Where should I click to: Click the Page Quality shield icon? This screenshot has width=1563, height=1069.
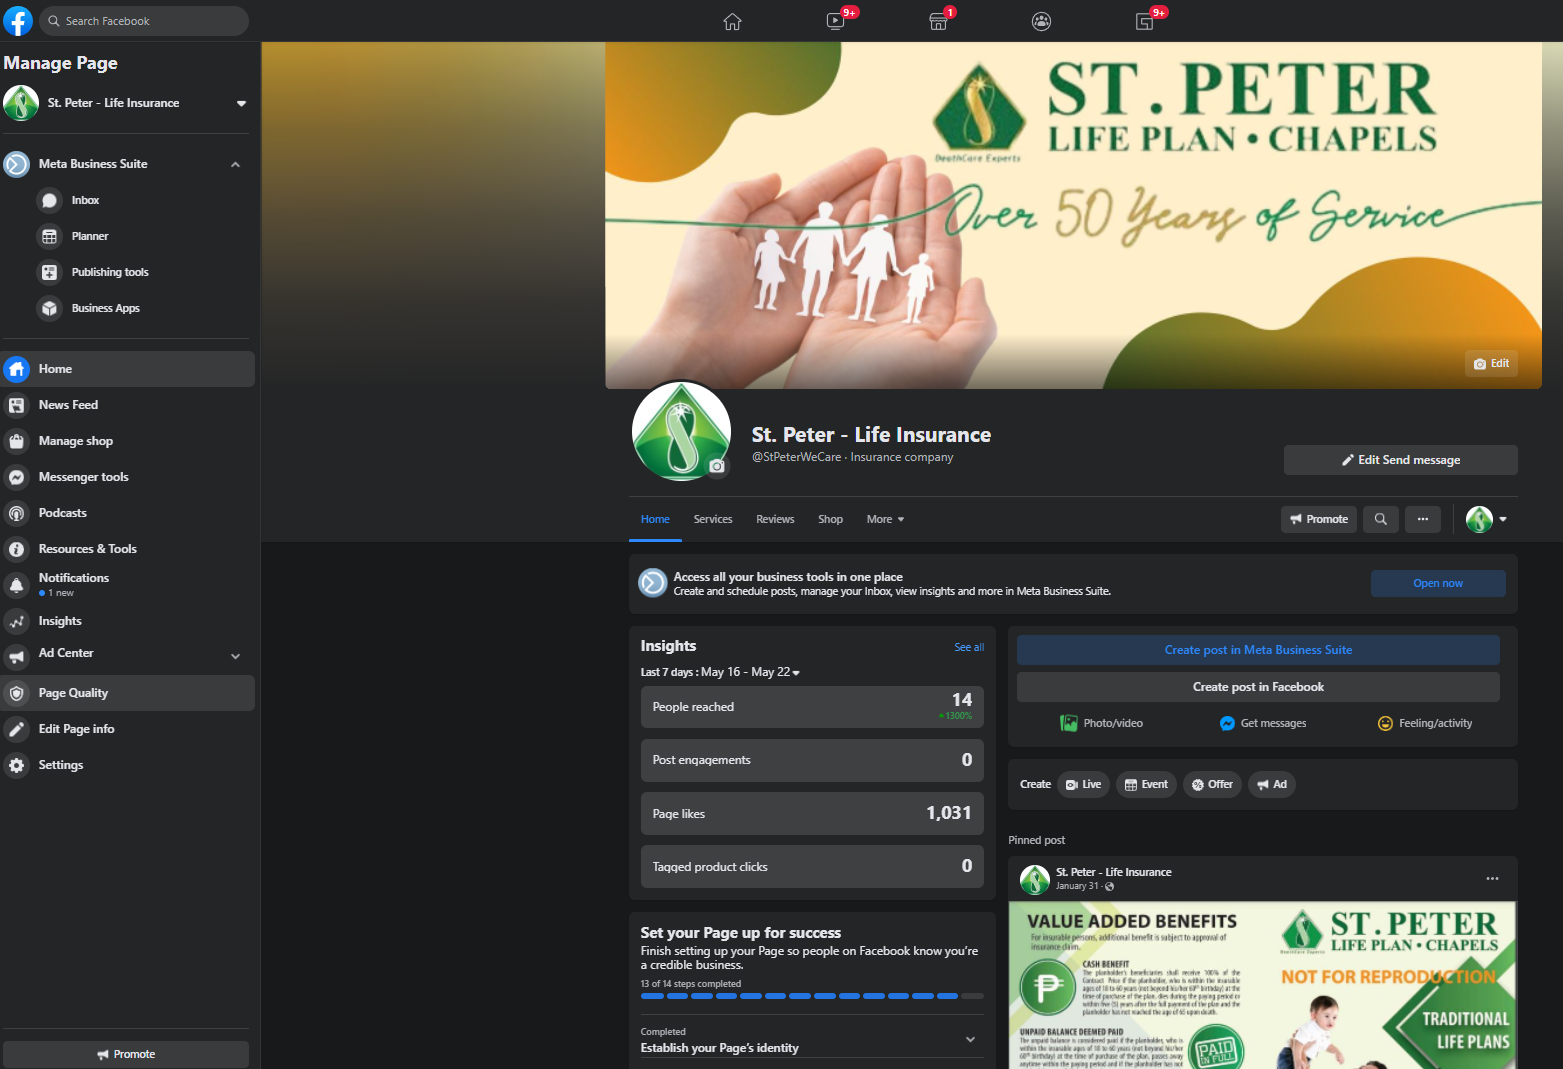tap(16, 693)
